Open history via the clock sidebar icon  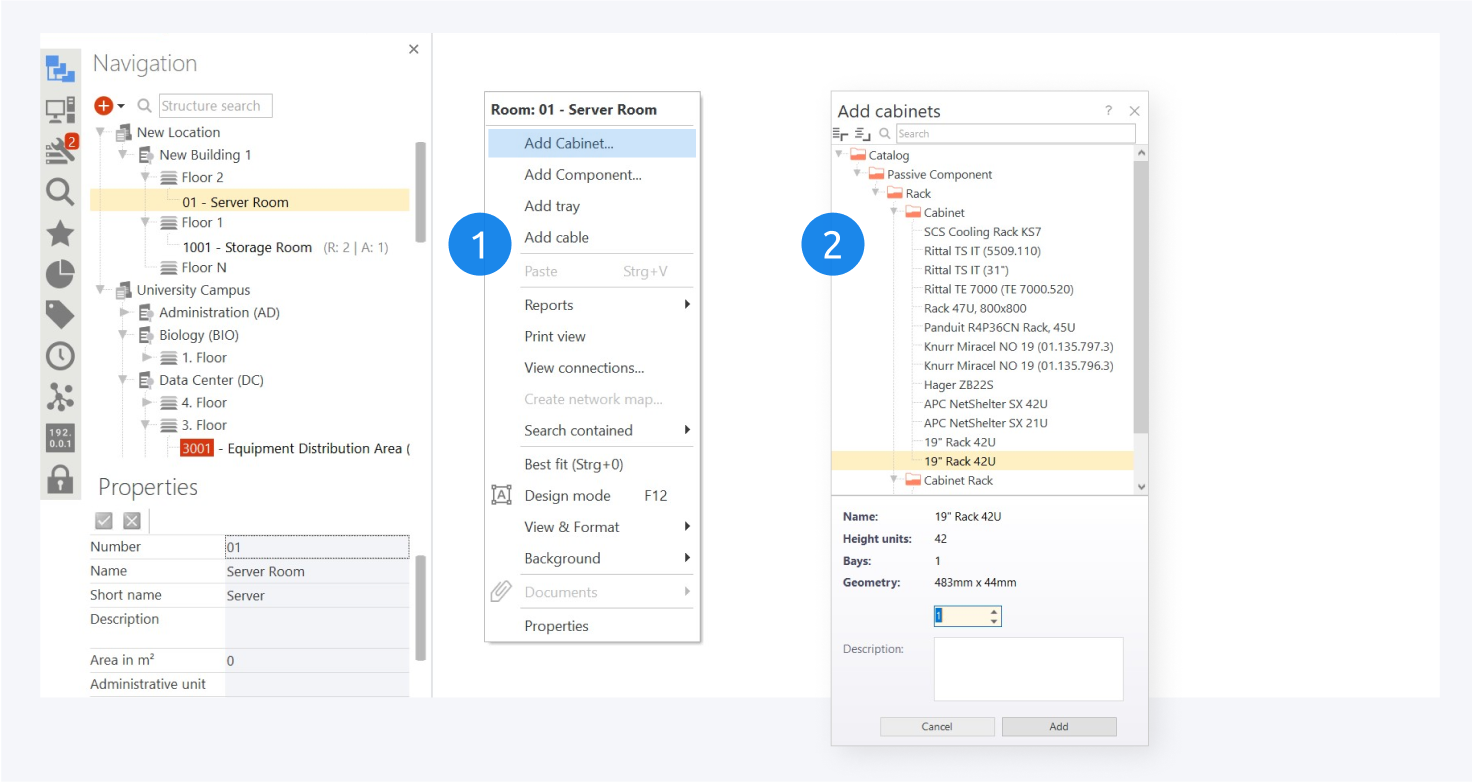click(x=60, y=356)
